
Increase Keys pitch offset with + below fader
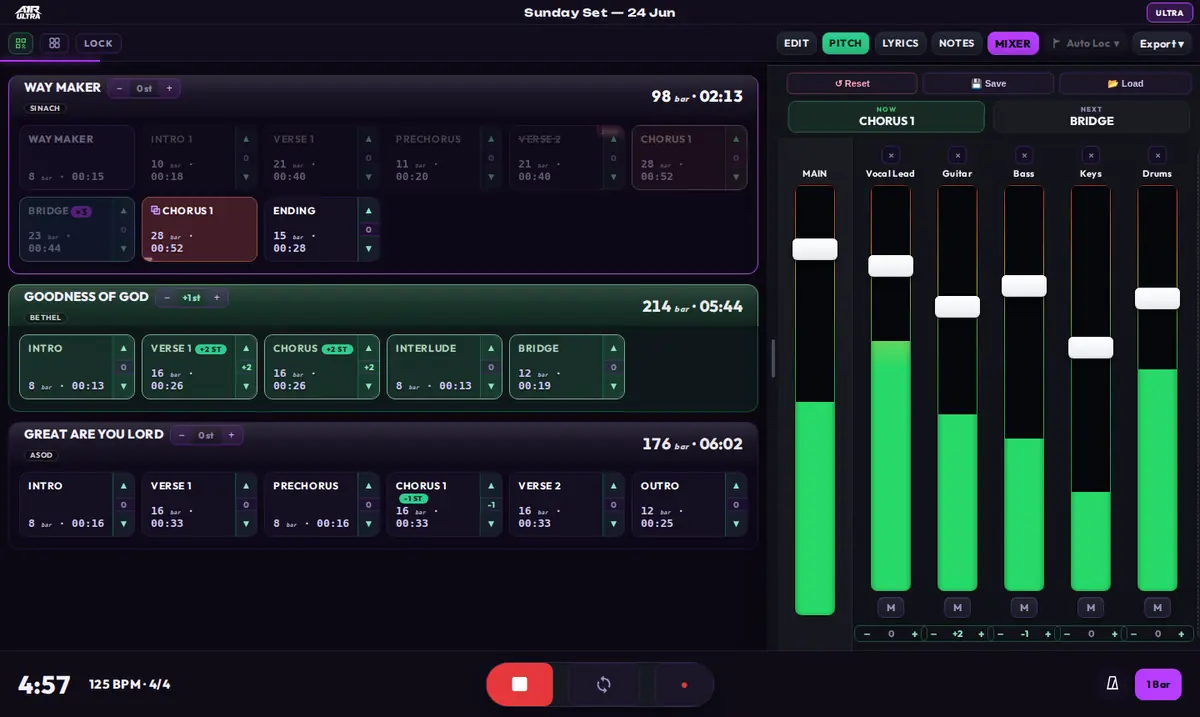[1114, 634]
